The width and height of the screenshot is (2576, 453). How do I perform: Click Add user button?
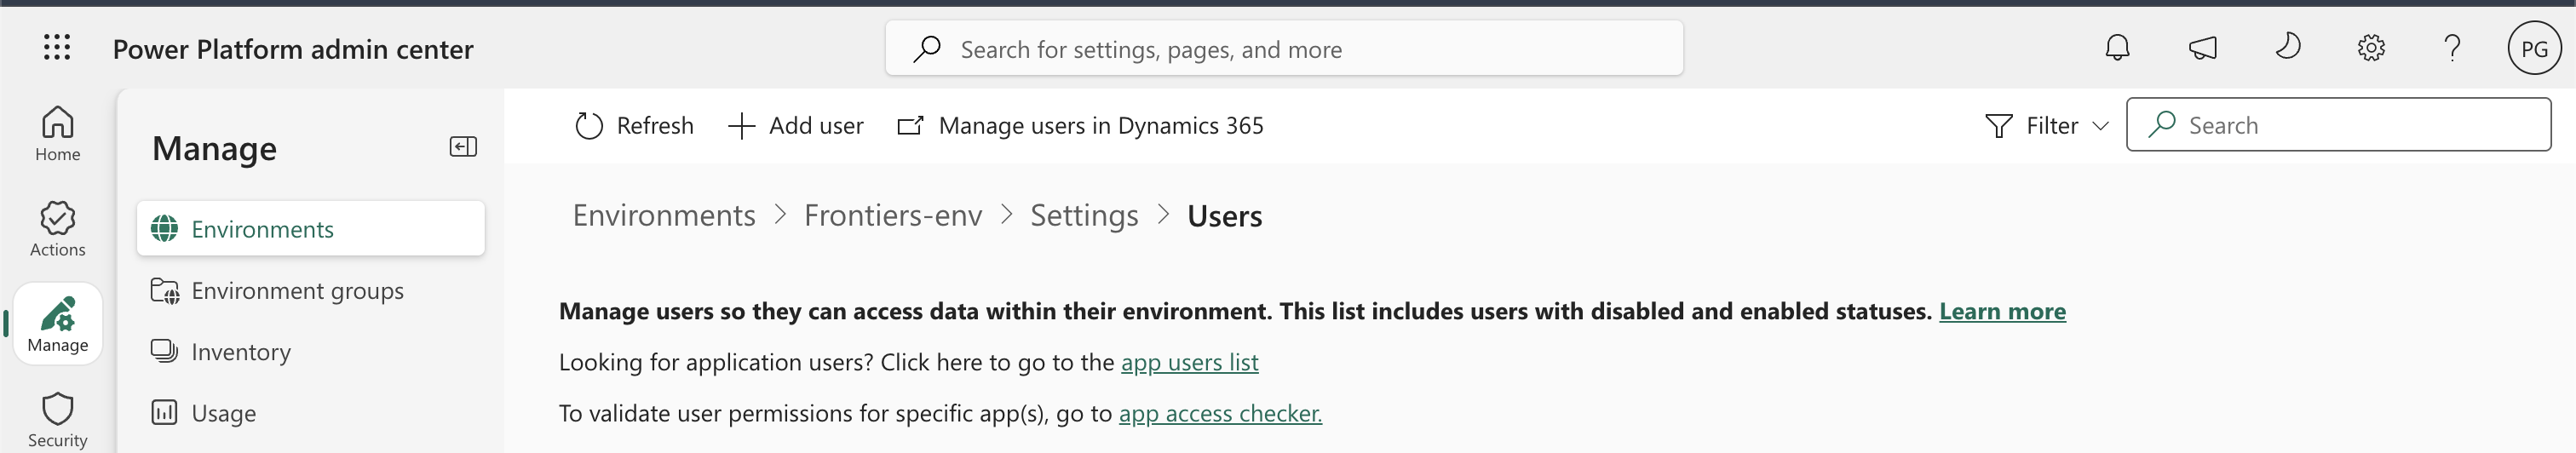click(796, 126)
